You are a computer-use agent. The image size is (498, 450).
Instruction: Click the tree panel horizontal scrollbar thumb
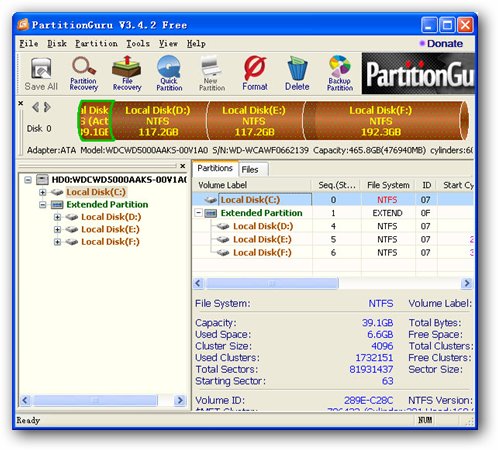coord(95,400)
